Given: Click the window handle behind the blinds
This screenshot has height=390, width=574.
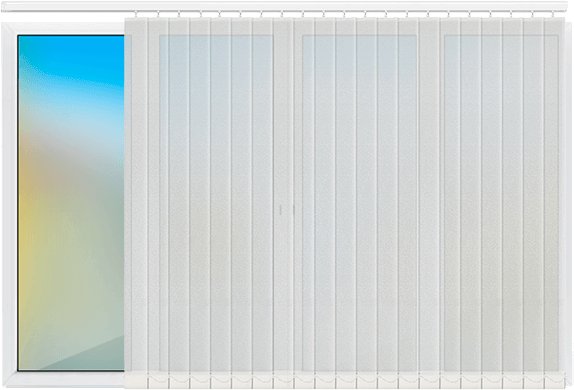Looking at the screenshot, I should [x=281, y=210].
